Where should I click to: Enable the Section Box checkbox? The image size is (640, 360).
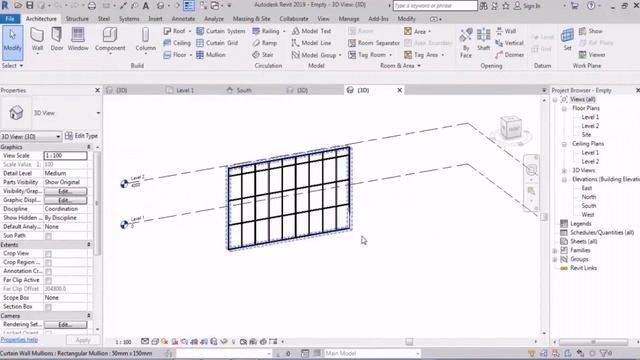pos(48,307)
